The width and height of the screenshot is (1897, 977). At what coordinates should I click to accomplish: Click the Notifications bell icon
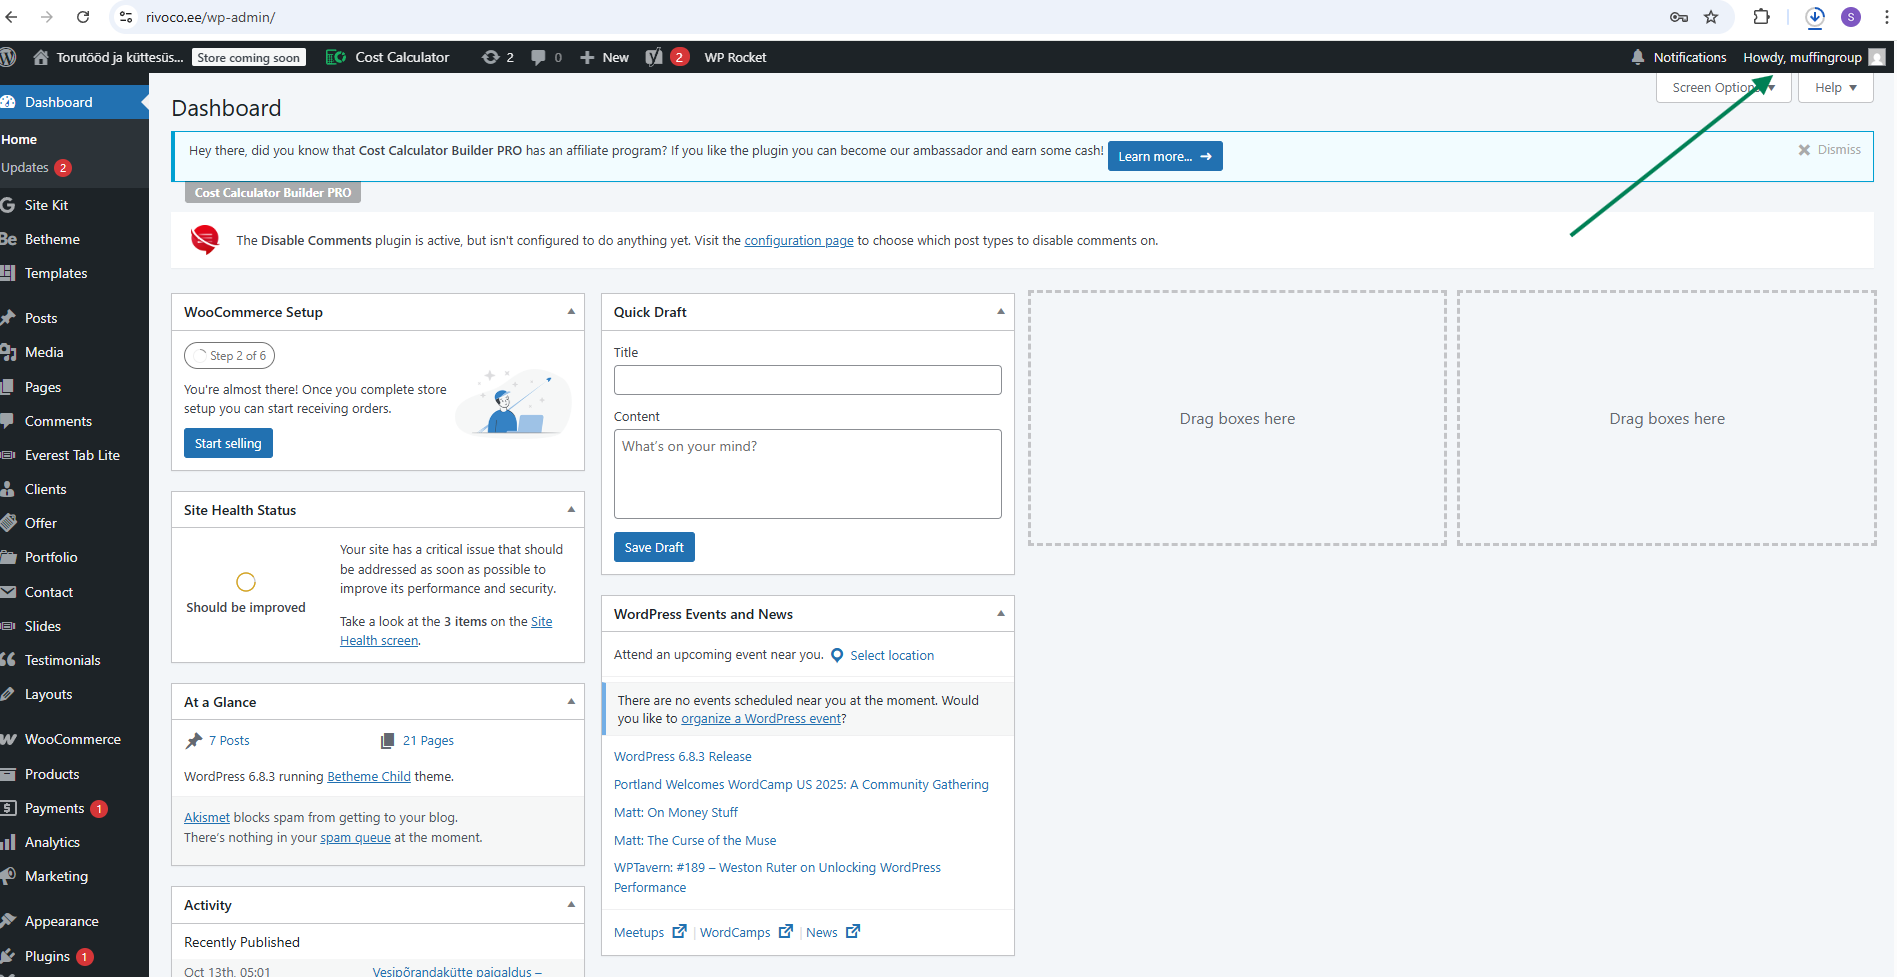point(1637,57)
